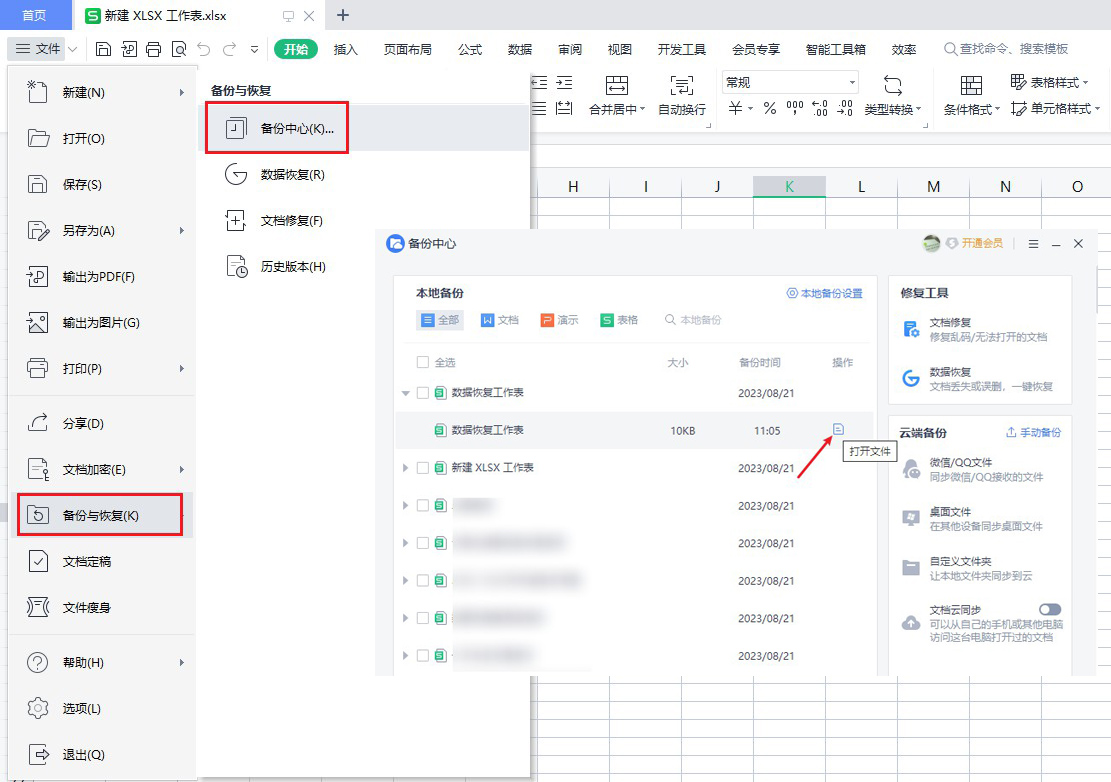This screenshot has width=1111, height=782.
Task: Open the 文件 menu dropdown arrow
Action: tap(73, 49)
